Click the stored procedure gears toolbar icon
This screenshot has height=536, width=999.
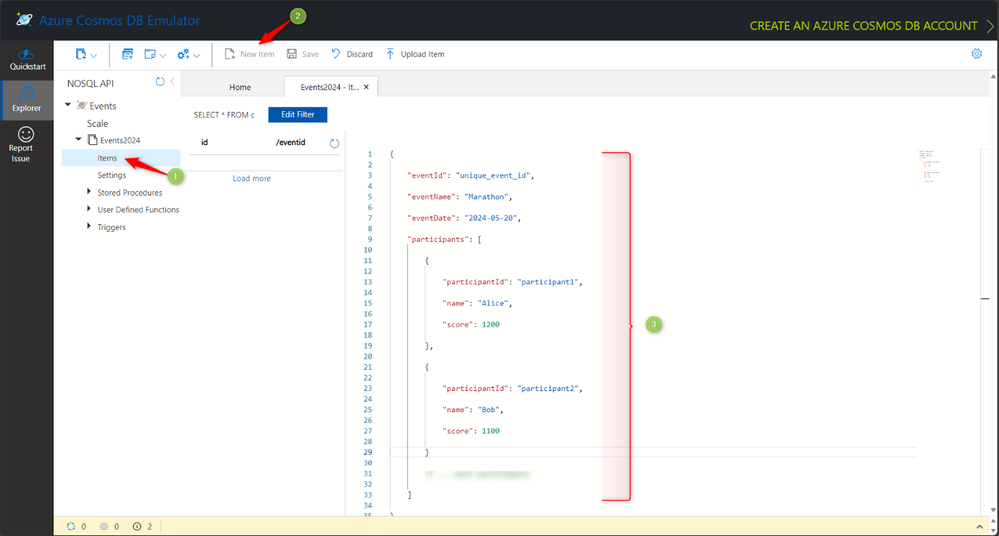tap(183, 54)
